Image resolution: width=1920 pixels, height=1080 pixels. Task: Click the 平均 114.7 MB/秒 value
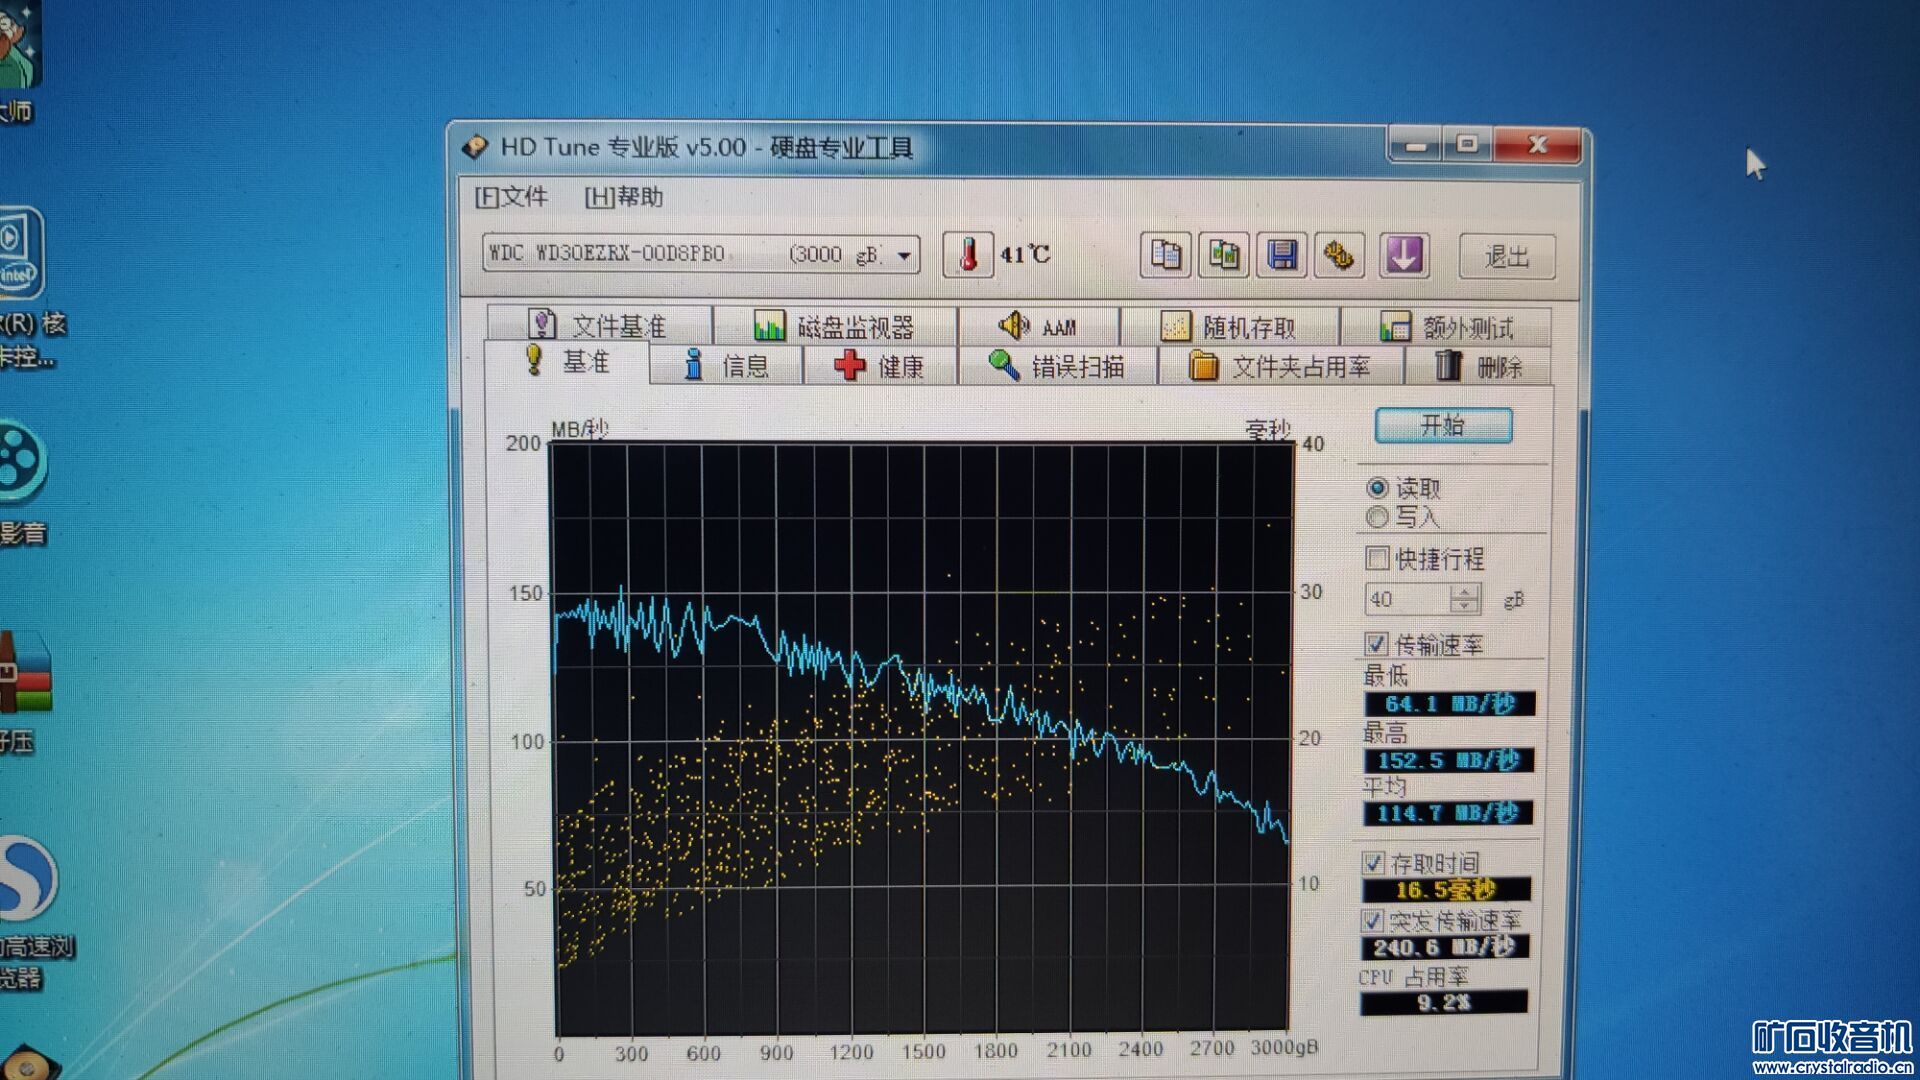pyautogui.click(x=1447, y=813)
